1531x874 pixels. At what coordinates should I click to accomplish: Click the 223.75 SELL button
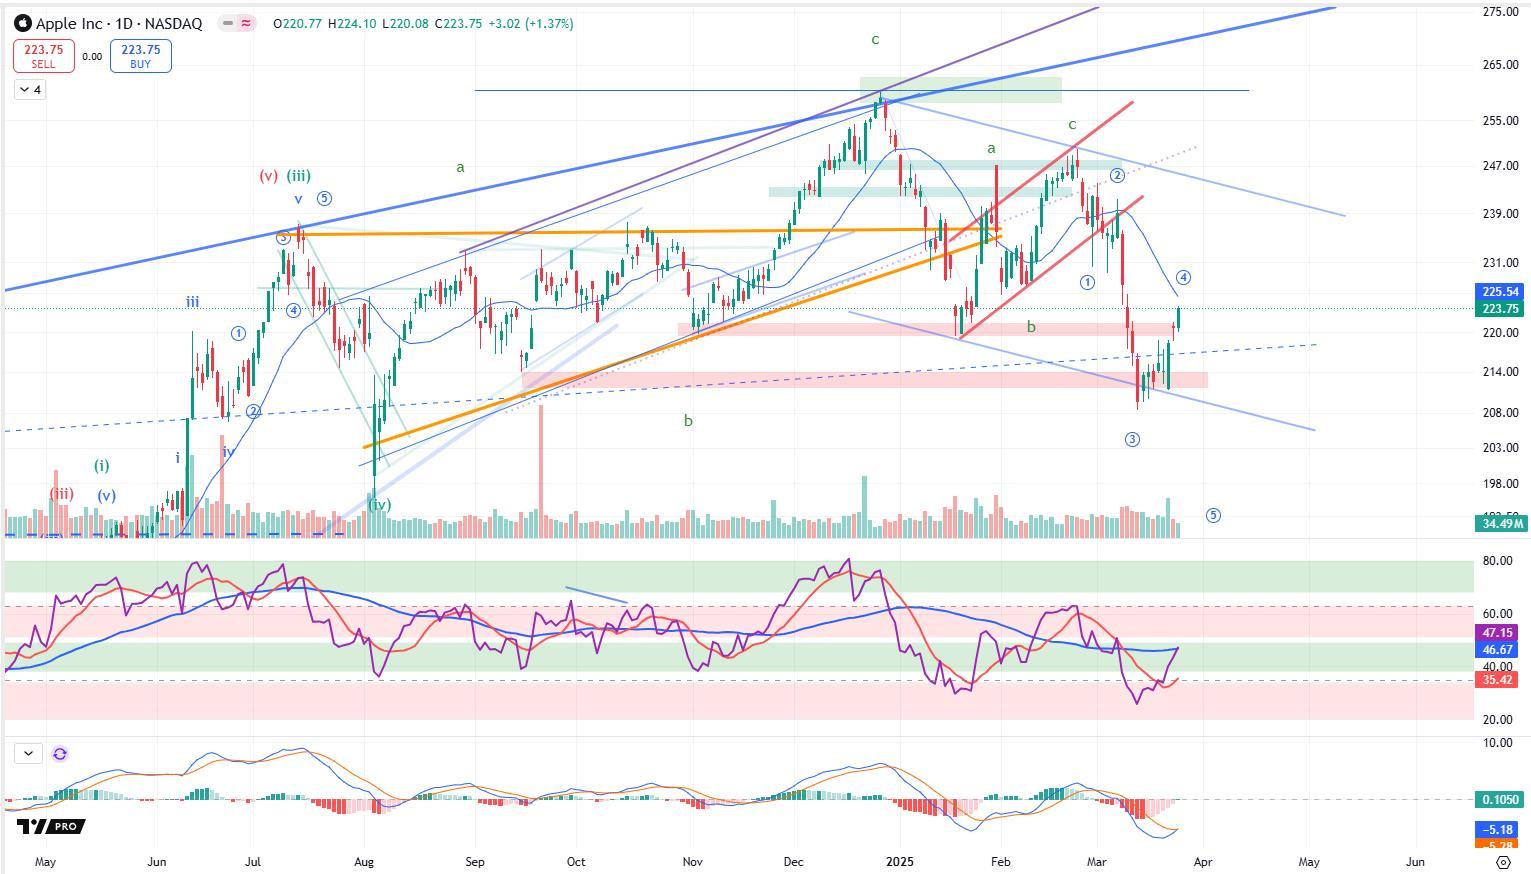(43, 56)
